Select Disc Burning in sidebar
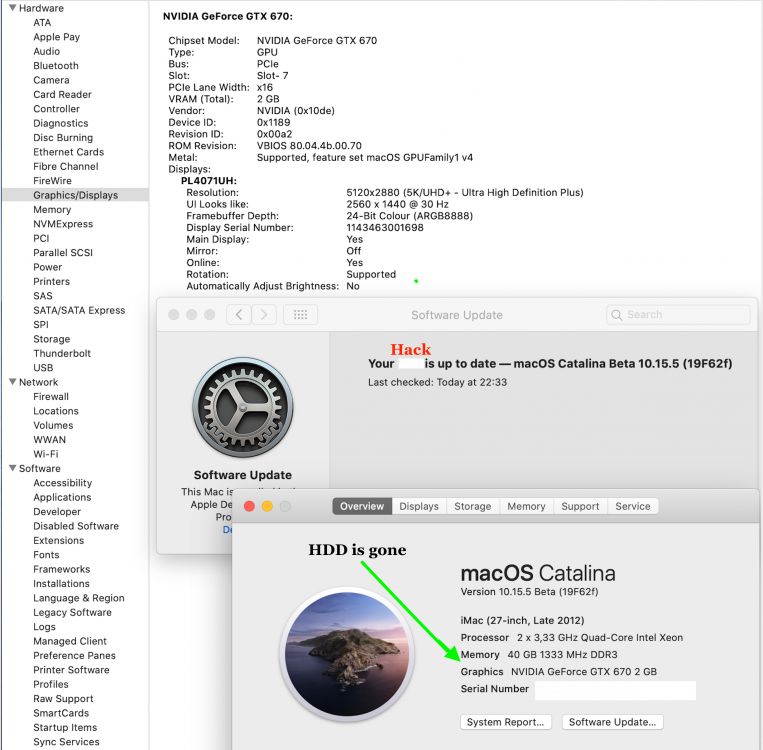The image size is (763, 750). pyautogui.click(x=63, y=137)
